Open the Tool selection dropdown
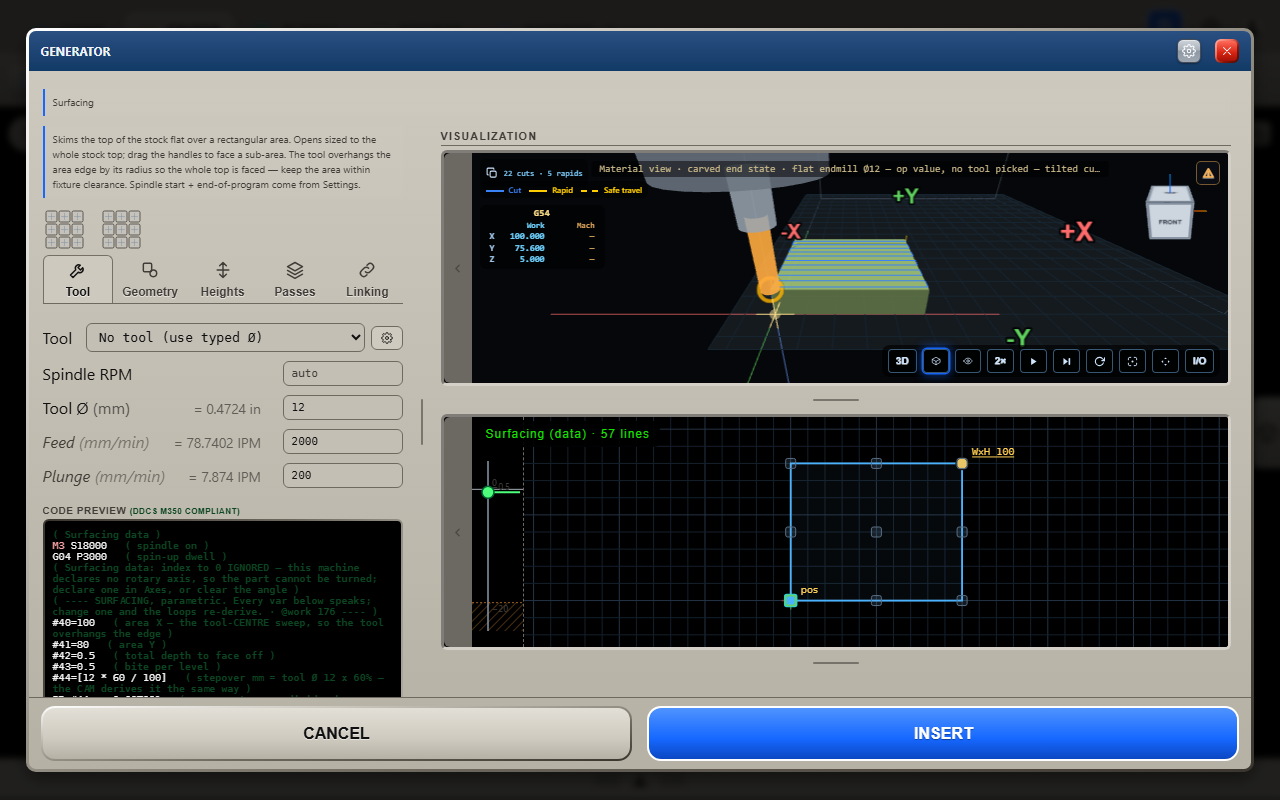 225,338
